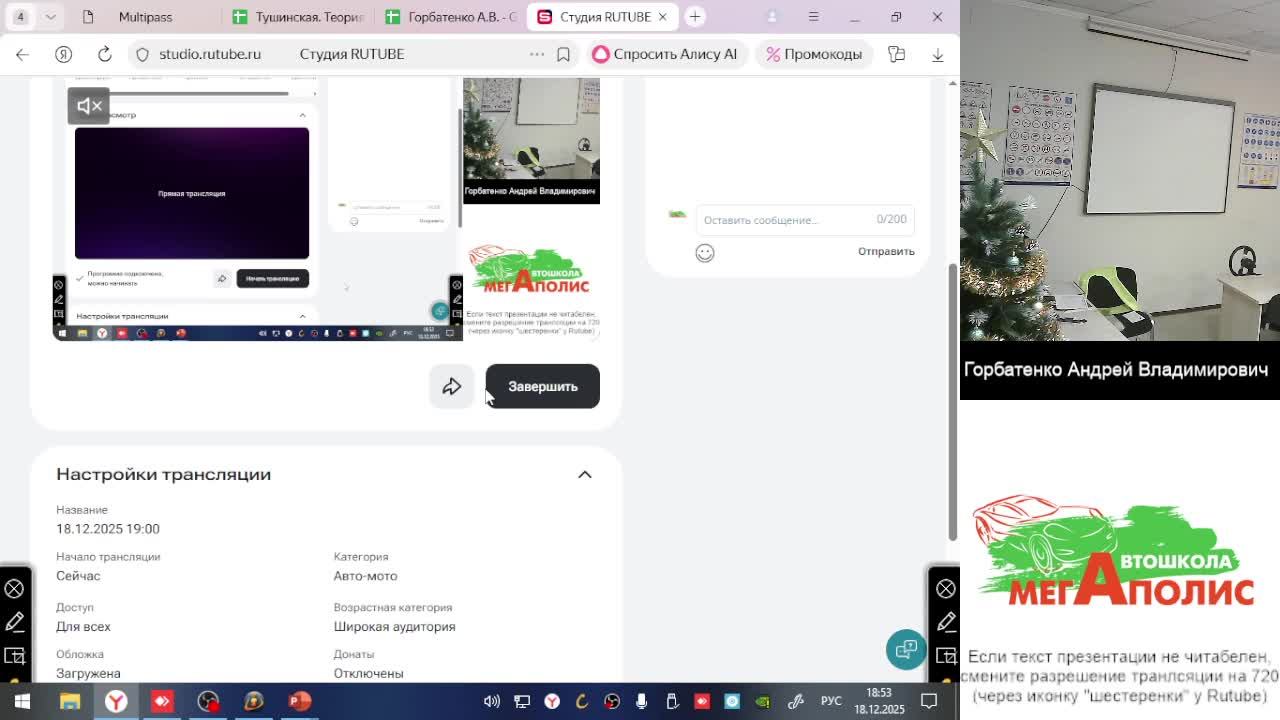The height and width of the screenshot is (720, 1280).
Task: Reload the RUTUBE Studio page
Action: coord(105,54)
